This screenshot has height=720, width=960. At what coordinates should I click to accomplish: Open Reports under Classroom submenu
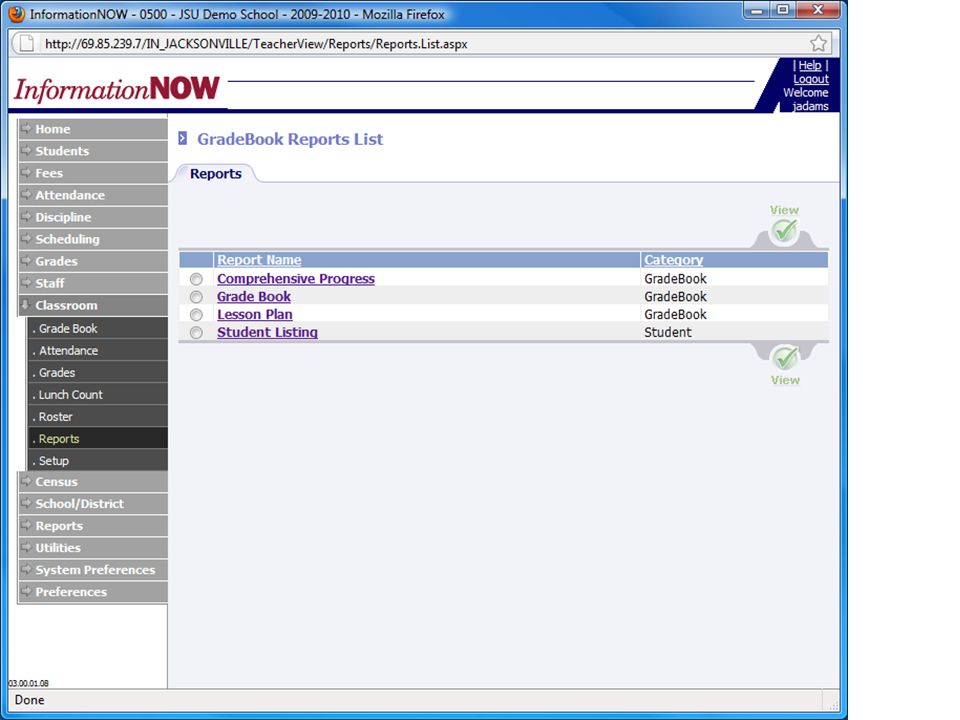[98, 439]
